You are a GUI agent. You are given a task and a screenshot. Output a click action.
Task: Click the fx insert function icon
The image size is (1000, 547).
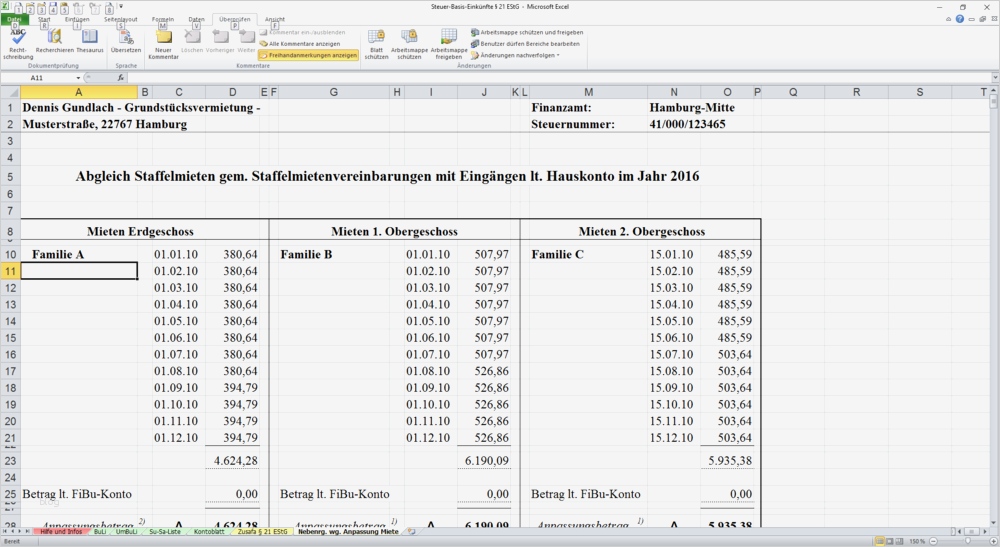click(x=121, y=78)
